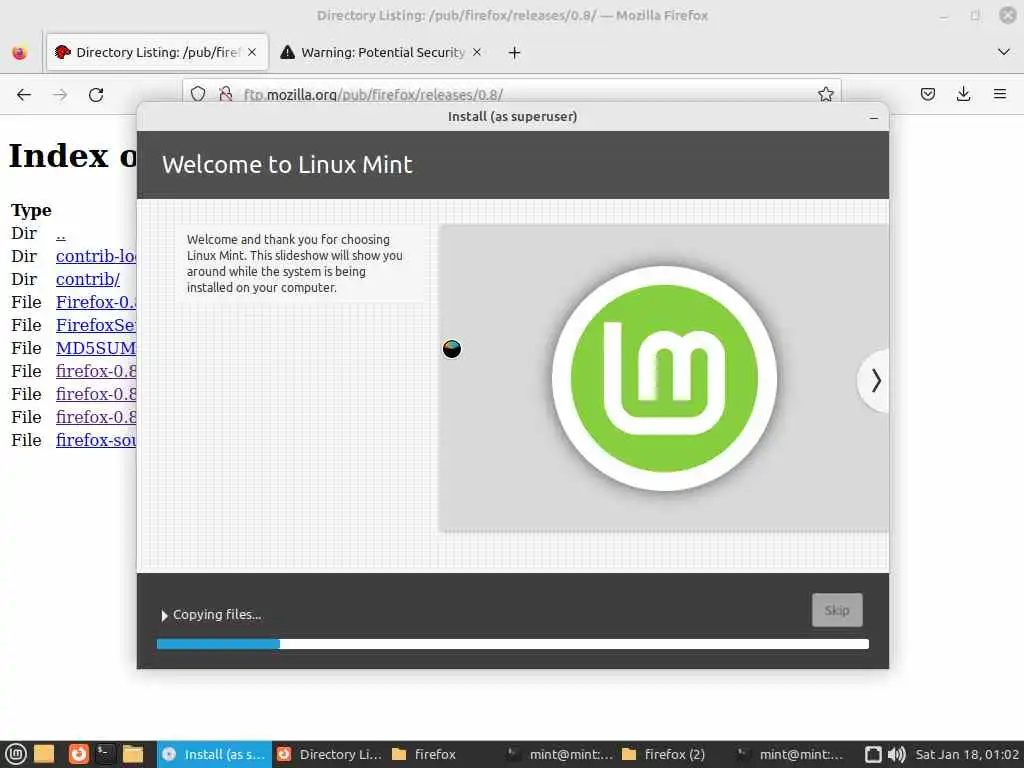1024x768 pixels.
Task: Switch to Directory Li... taskbar window
Action: pyautogui.click(x=328, y=754)
